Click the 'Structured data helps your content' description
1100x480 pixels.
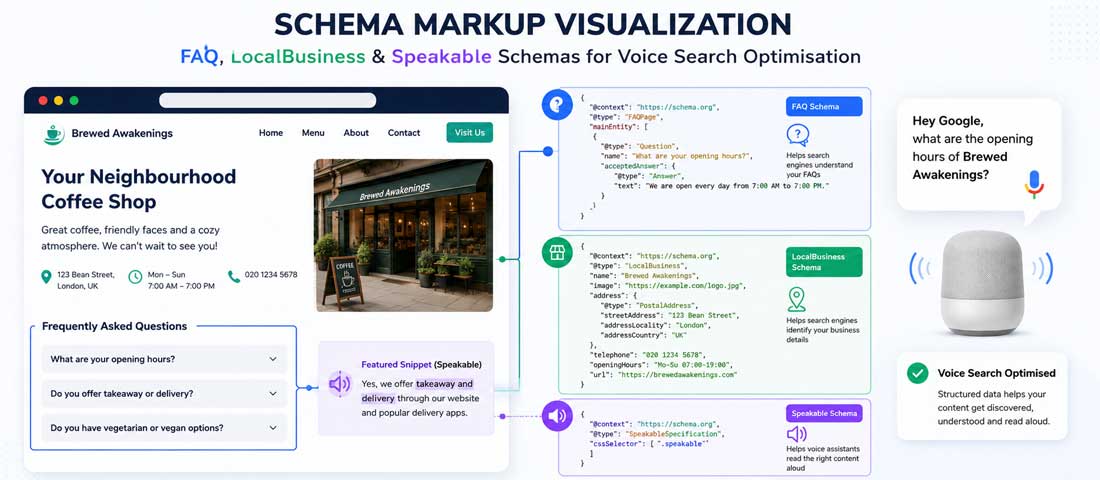[993, 408]
